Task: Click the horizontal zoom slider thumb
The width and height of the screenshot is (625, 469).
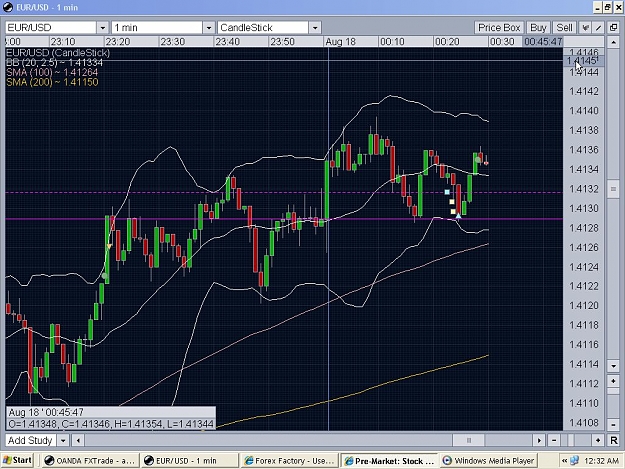Action: tap(571, 440)
